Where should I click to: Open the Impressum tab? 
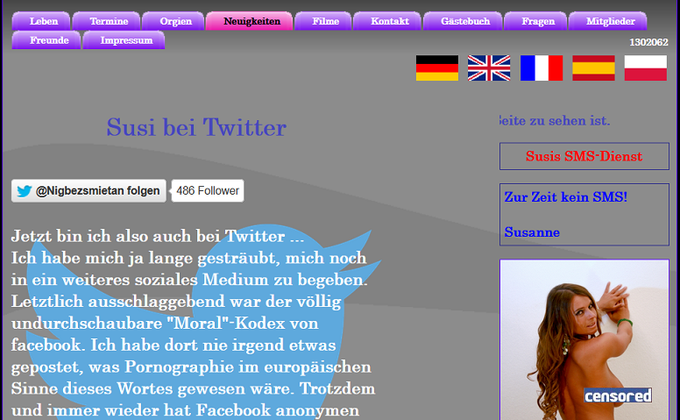tap(124, 40)
